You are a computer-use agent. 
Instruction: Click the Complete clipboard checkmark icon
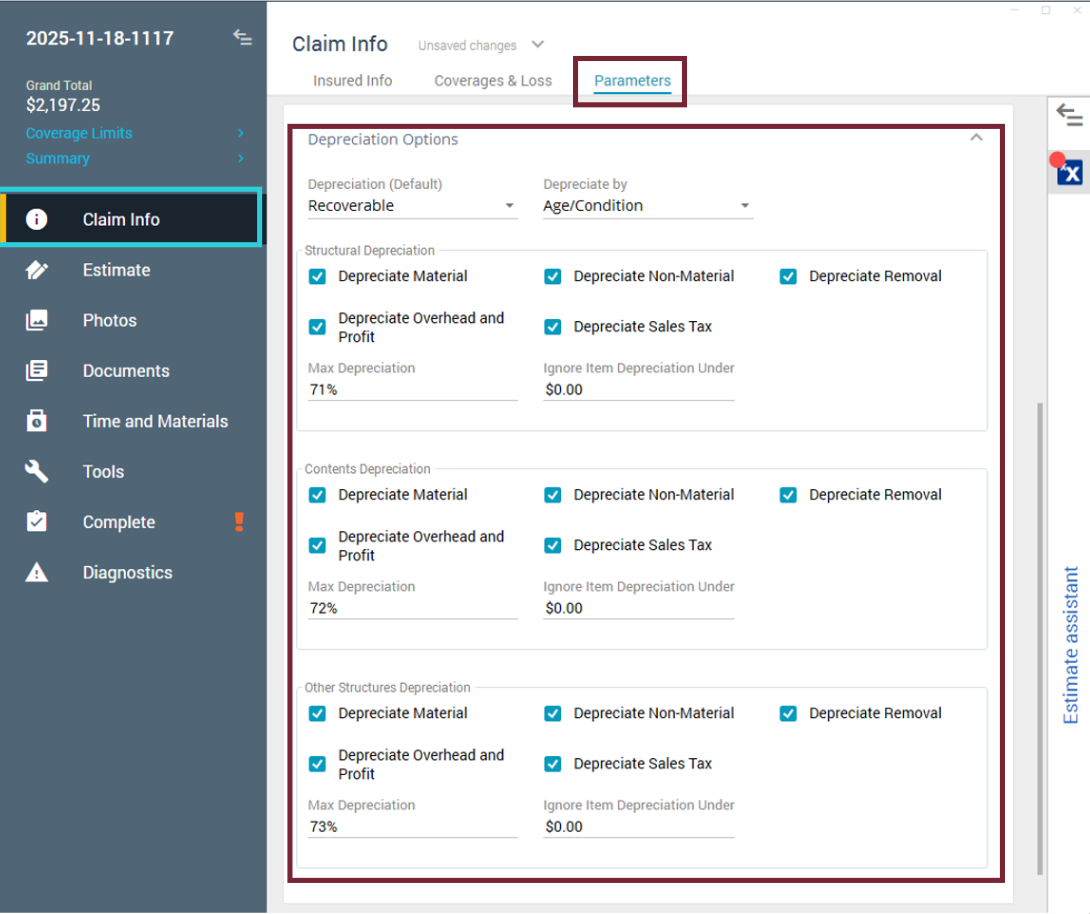37,522
